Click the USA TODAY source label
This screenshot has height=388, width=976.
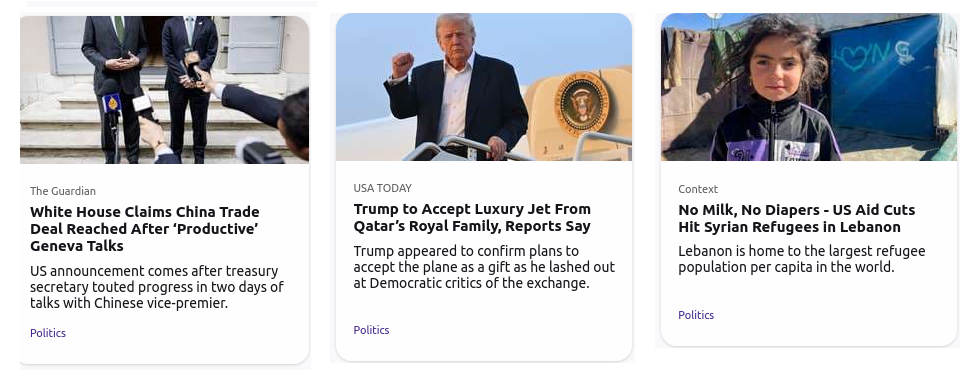click(383, 188)
